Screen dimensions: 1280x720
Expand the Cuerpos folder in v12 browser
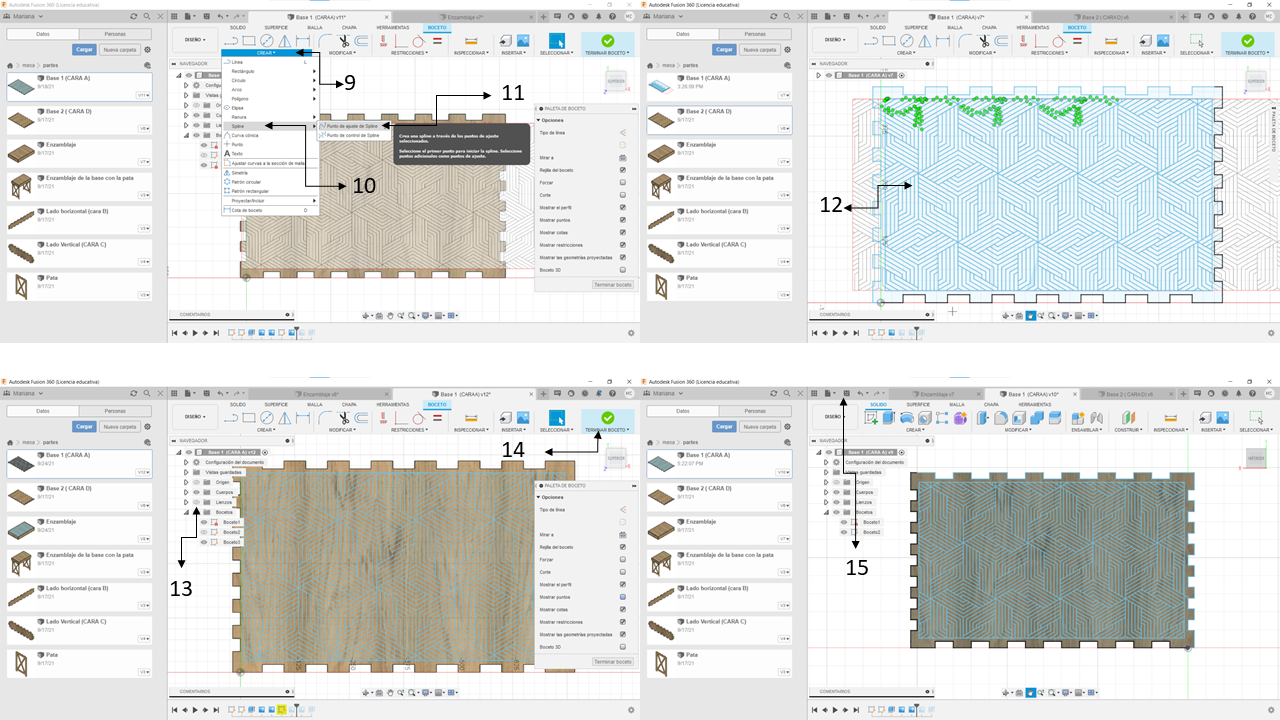pyautogui.click(x=186, y=492)
